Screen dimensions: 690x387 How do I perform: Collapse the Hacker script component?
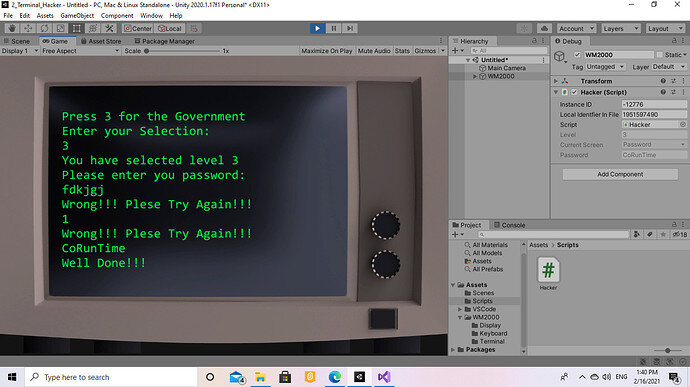click(x=556, y=92)
